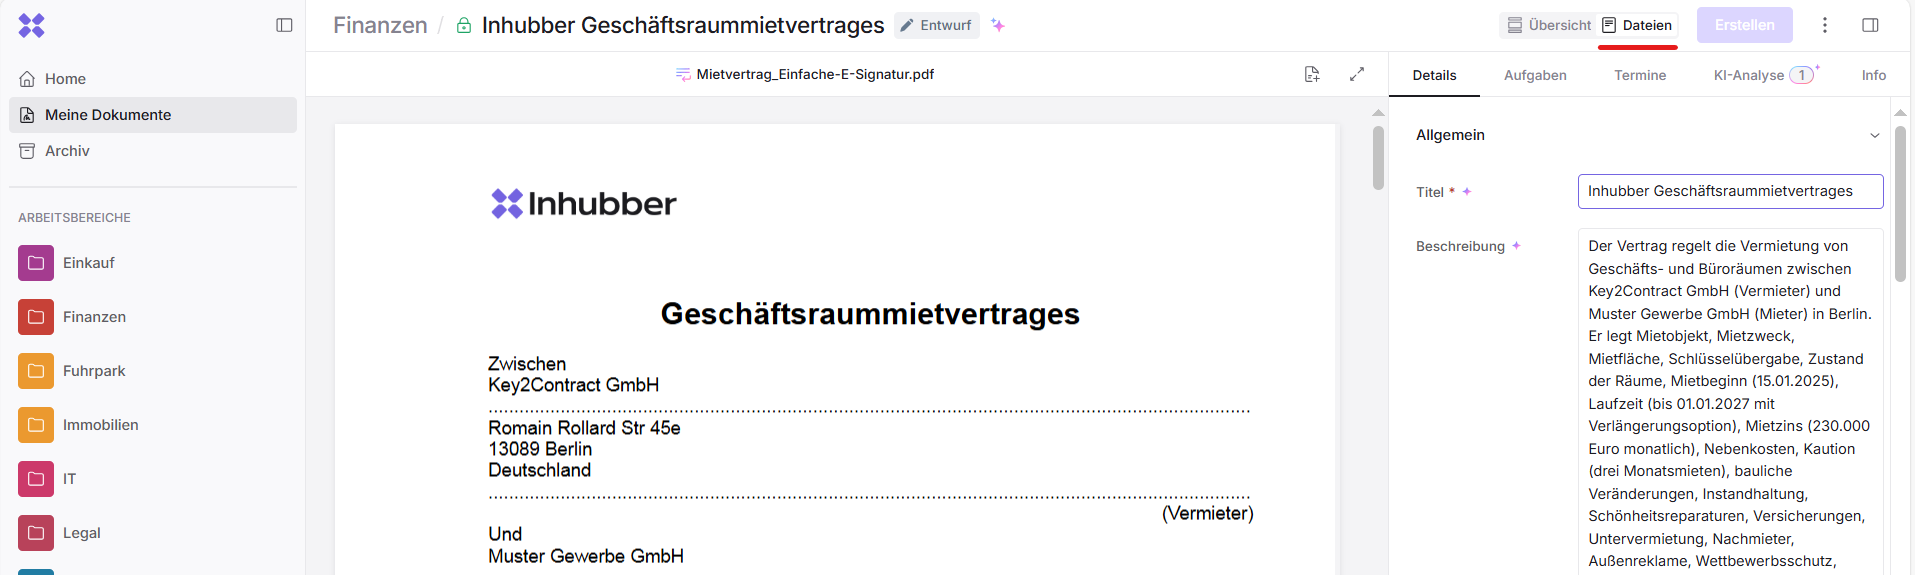
Task: Switch to the Aufgaben tab
Action: pyautogui.click(x=1535, y=75)
